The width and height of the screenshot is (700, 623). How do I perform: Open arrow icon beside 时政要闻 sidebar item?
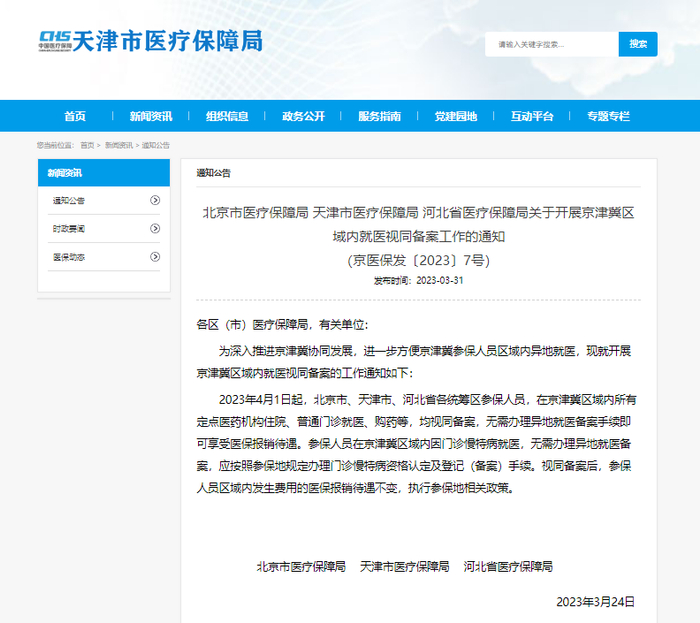[x=155, y=228]
